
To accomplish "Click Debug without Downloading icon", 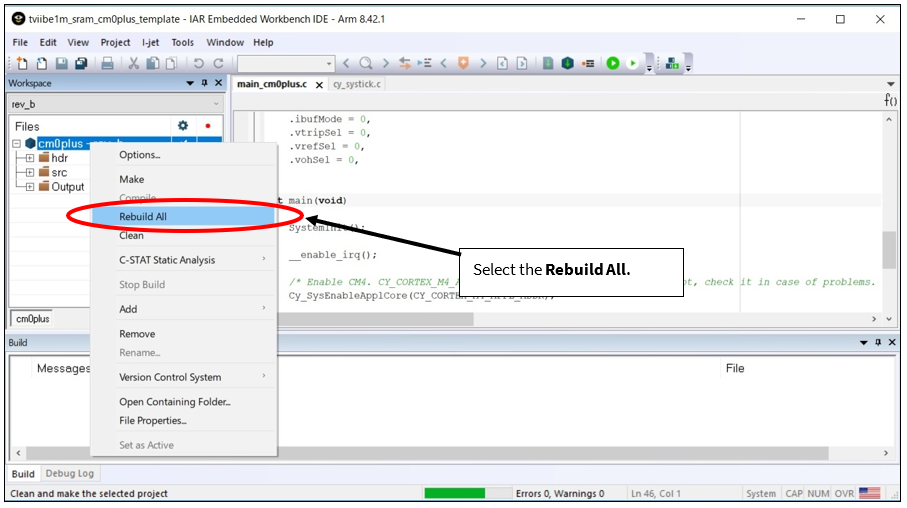I will [x=633, y=63].
